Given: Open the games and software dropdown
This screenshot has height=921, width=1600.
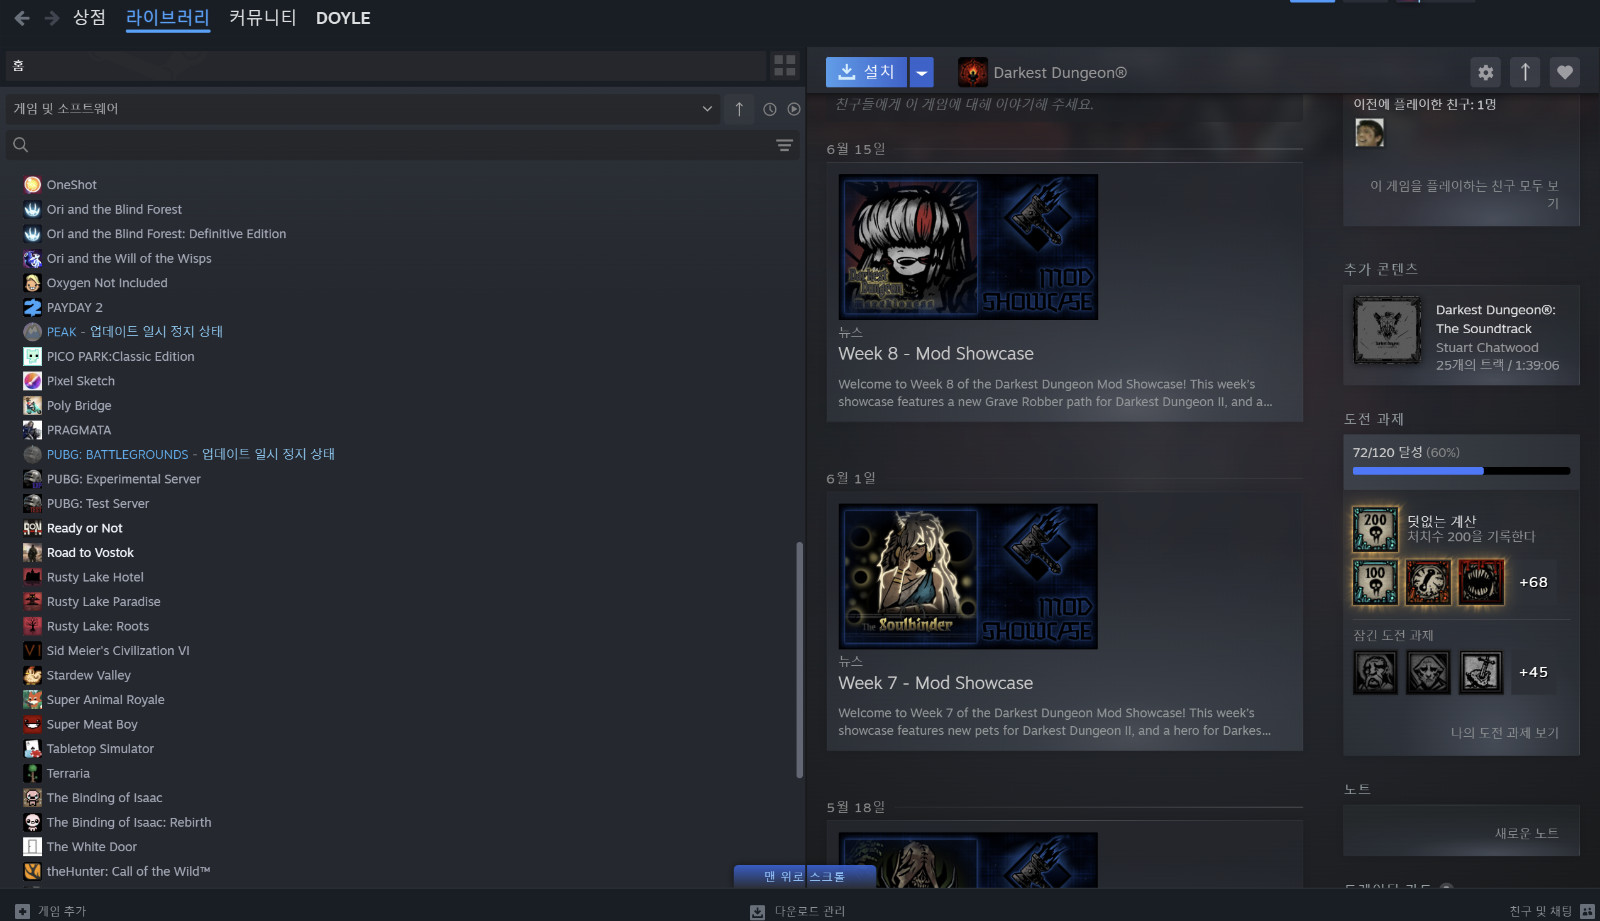Looking at the screenshot, I should (363, 109).
